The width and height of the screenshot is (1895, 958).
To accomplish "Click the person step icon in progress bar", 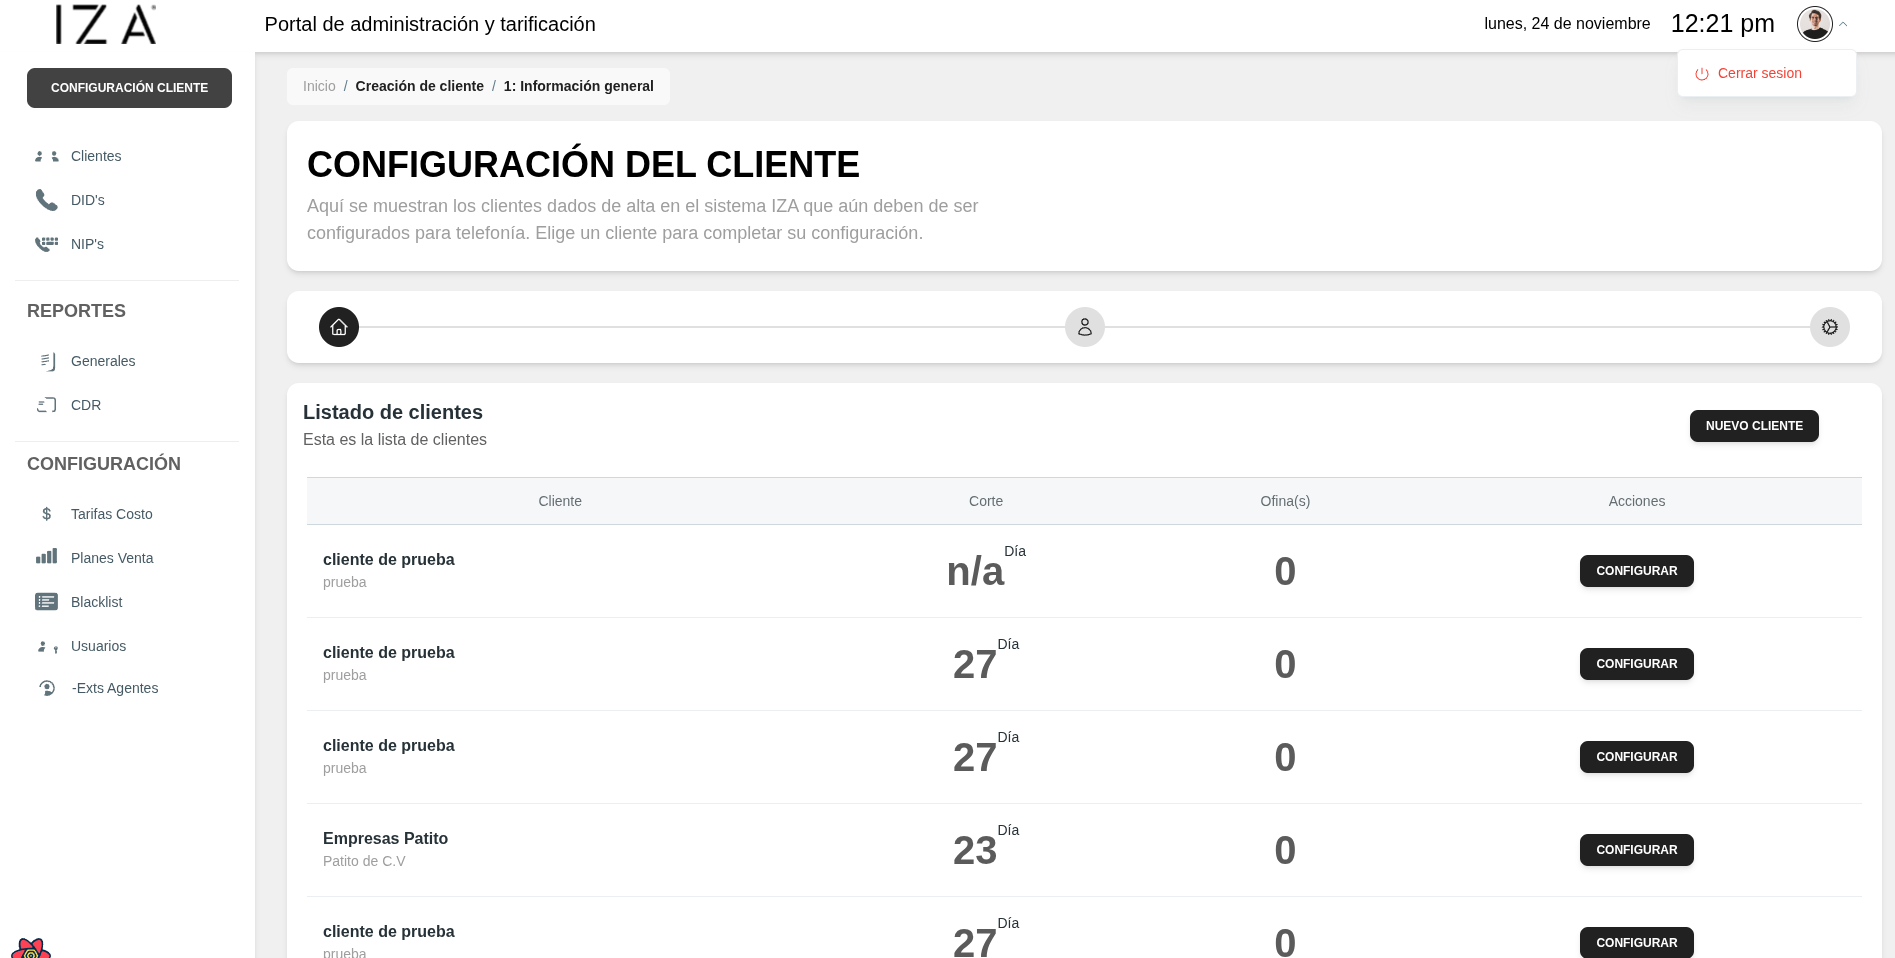I will [x=1085, y=327].
